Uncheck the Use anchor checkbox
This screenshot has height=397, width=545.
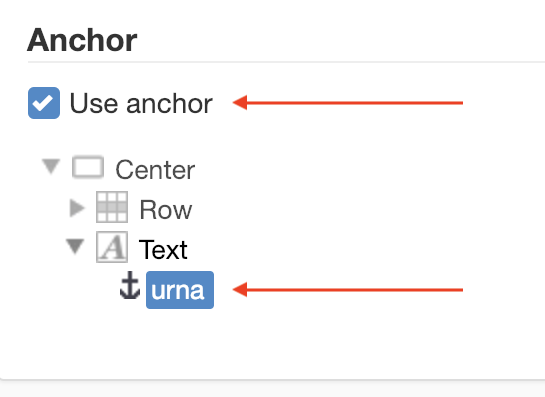[x=44, y=103]
